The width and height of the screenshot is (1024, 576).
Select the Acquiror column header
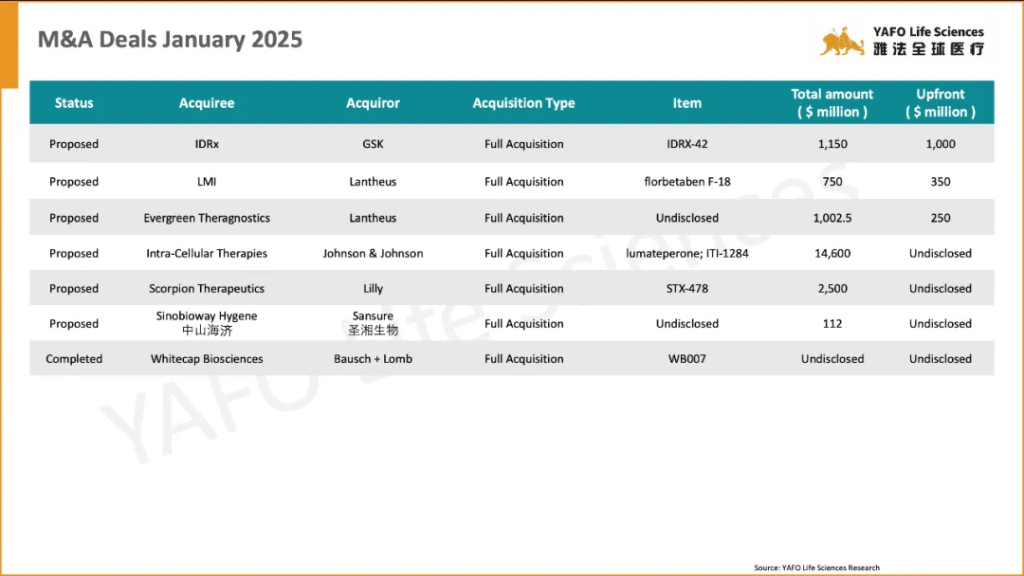click(x=373, y=103)
